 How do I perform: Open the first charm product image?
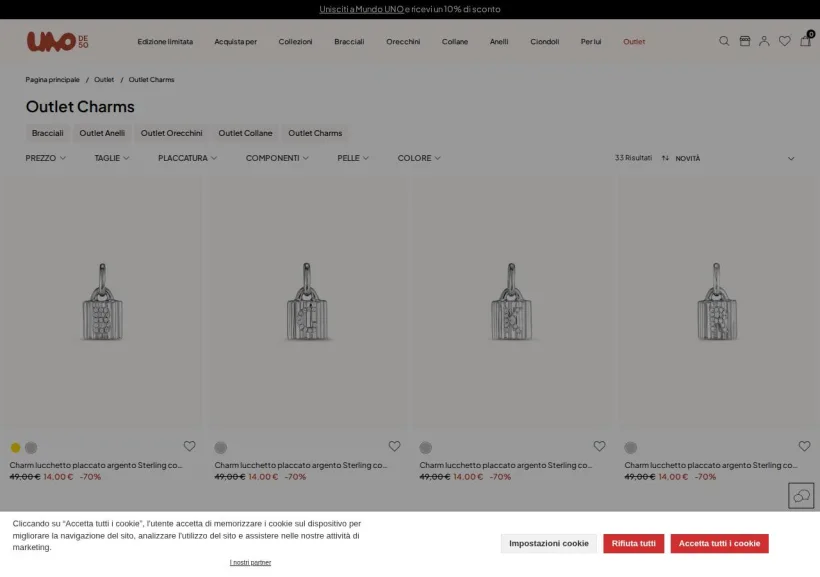pyautogui.click(x=102, y=302)
